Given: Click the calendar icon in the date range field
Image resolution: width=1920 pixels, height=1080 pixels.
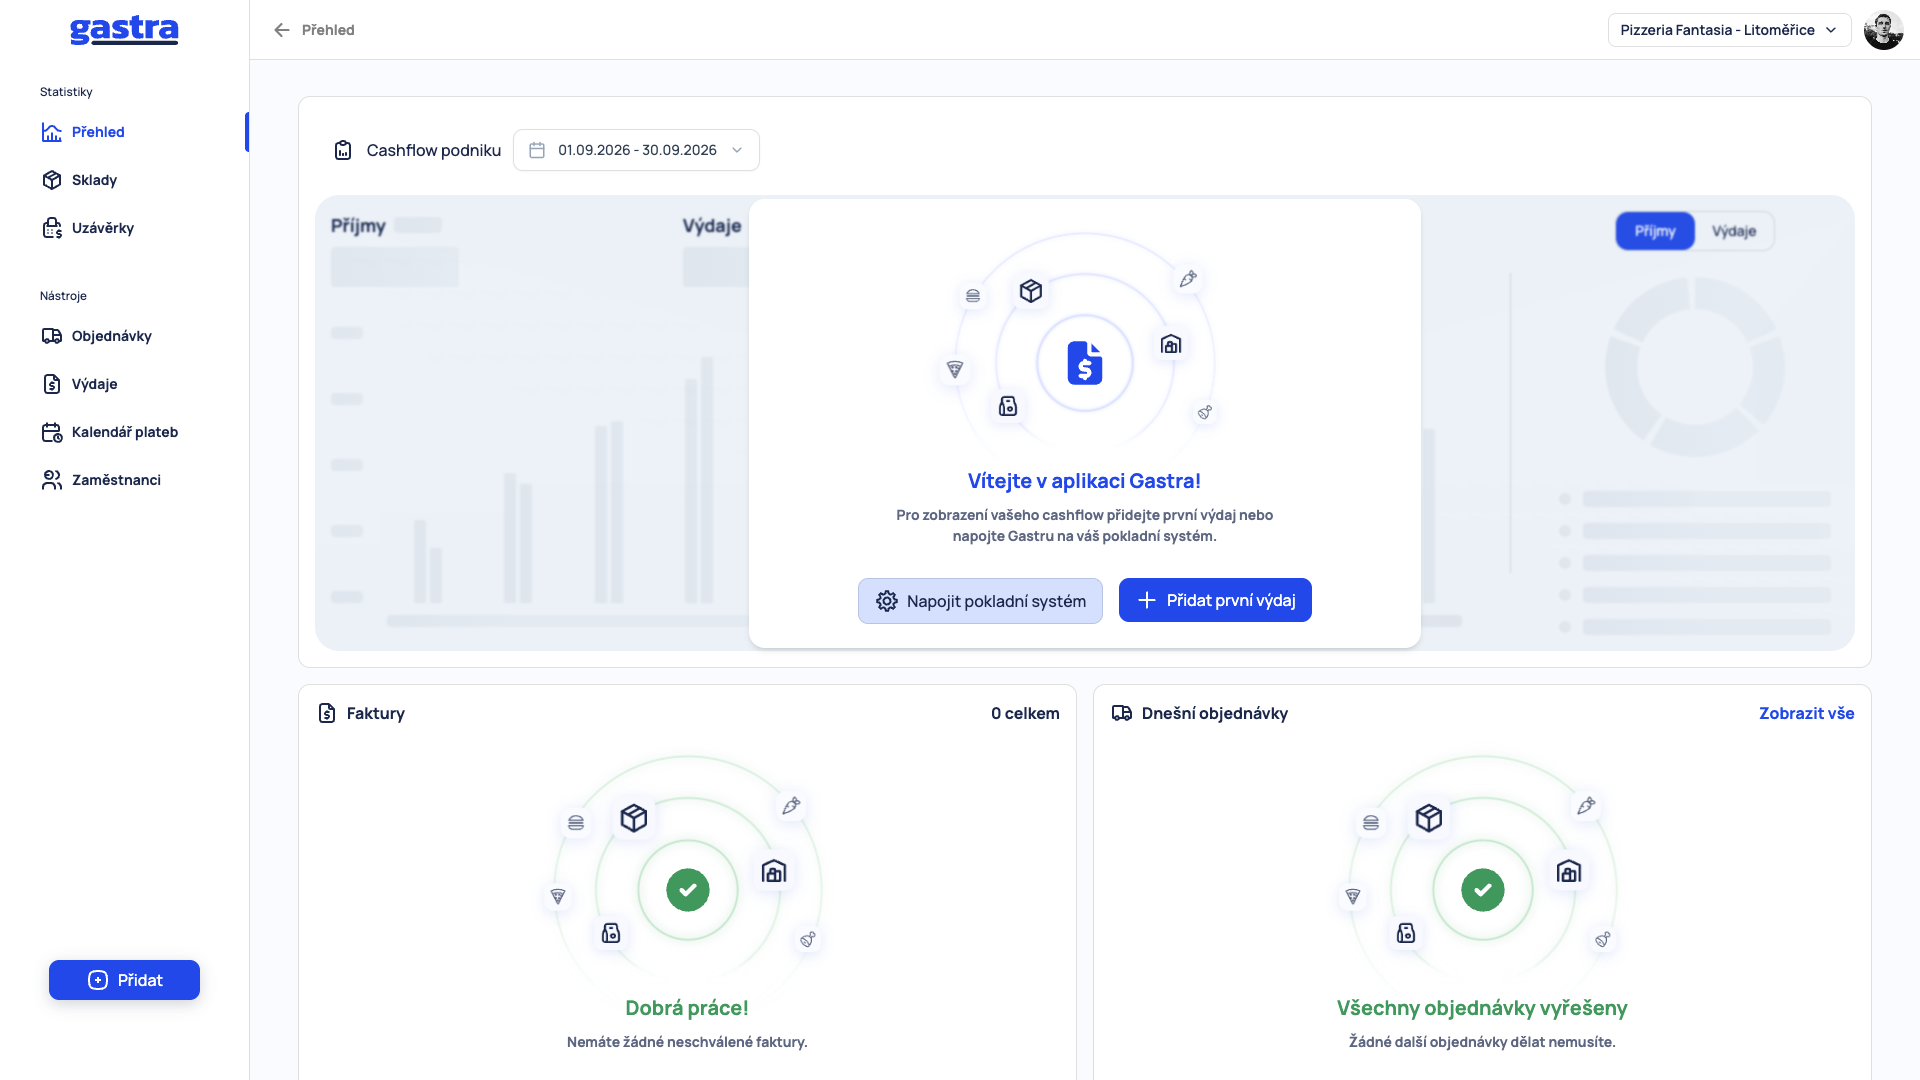Looking at the screenshot, I should pyautogui.click(x=537, y=150).
